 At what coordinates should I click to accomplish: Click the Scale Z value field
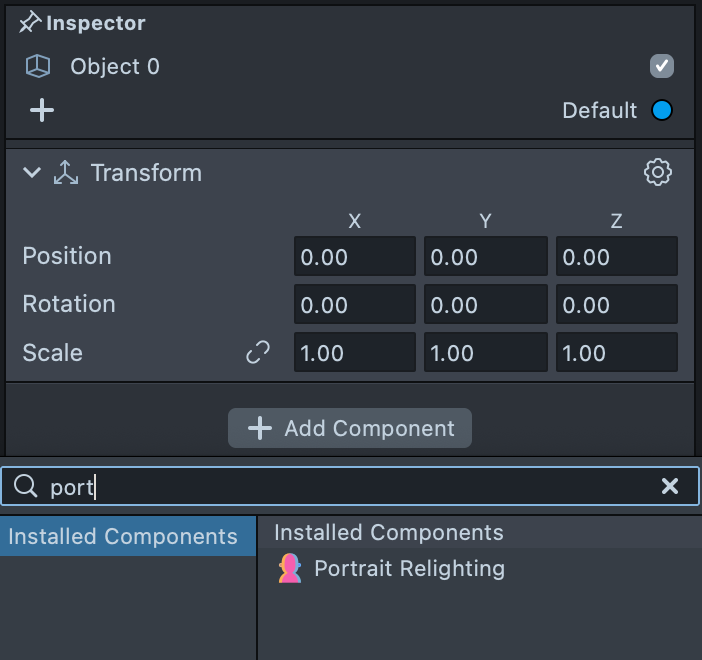(616, 353)
